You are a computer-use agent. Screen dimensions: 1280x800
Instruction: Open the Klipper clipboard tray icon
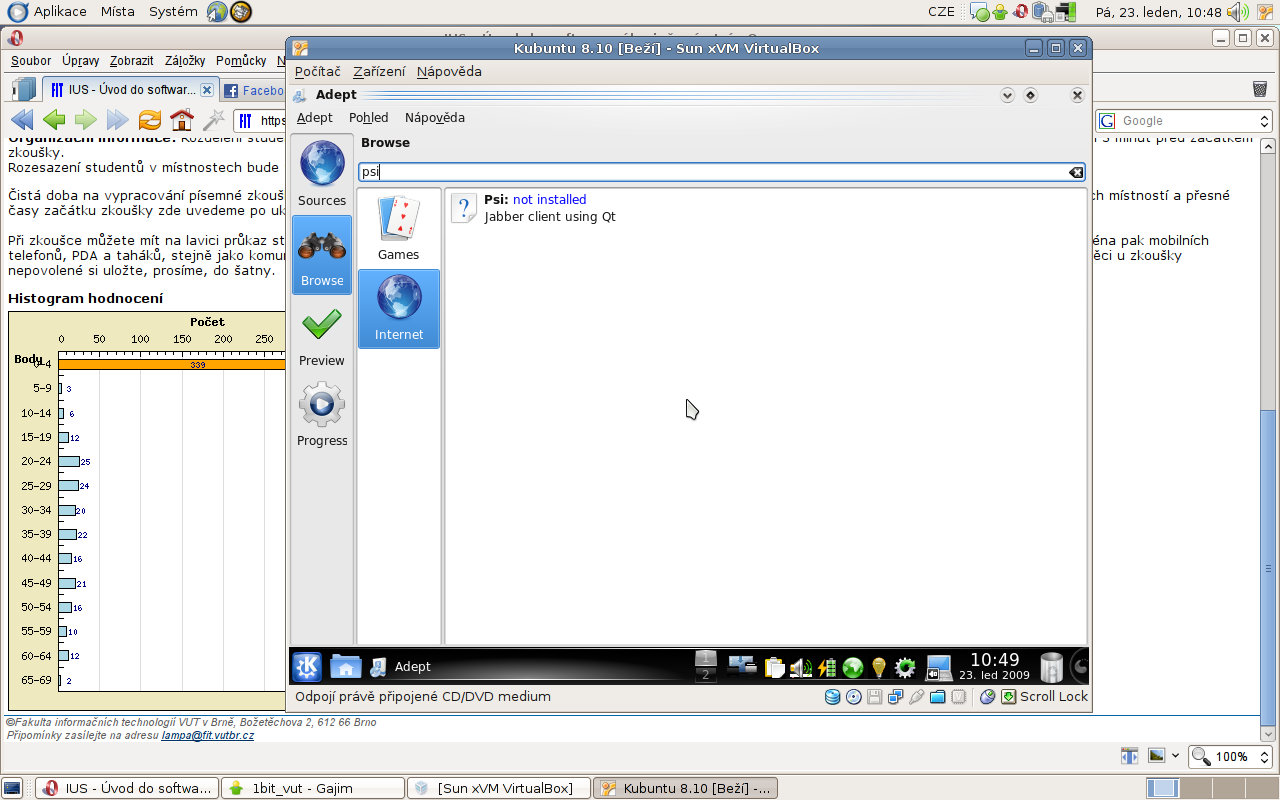[x=774, y=667]
